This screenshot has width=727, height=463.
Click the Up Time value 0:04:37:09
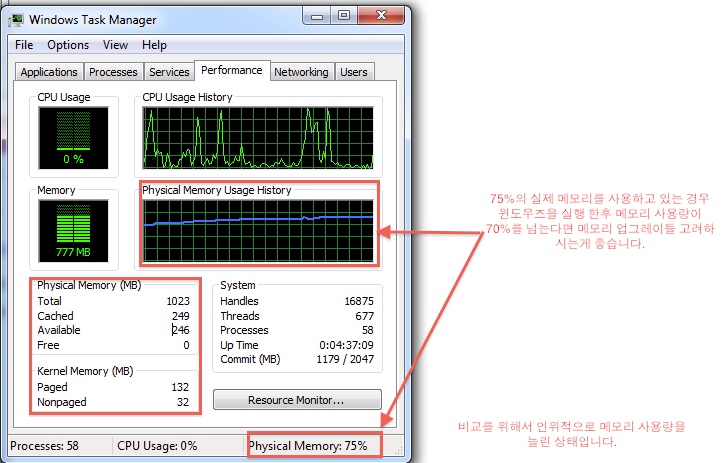[346, 345]
